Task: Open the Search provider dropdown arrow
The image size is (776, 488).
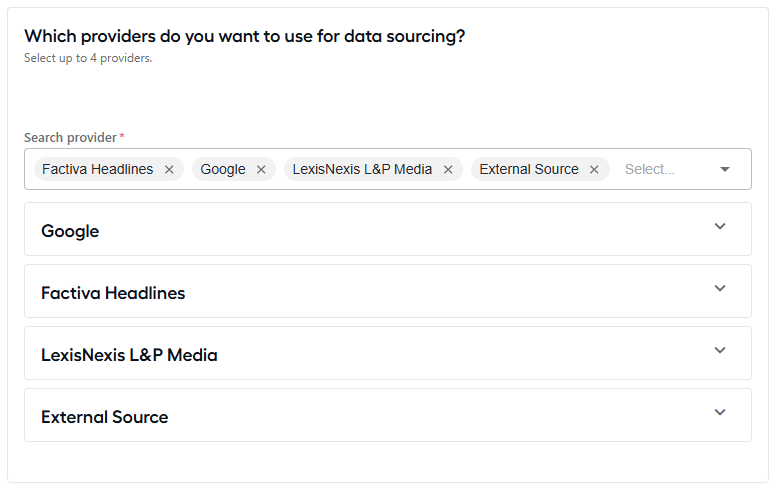Action: coord(725,169)
